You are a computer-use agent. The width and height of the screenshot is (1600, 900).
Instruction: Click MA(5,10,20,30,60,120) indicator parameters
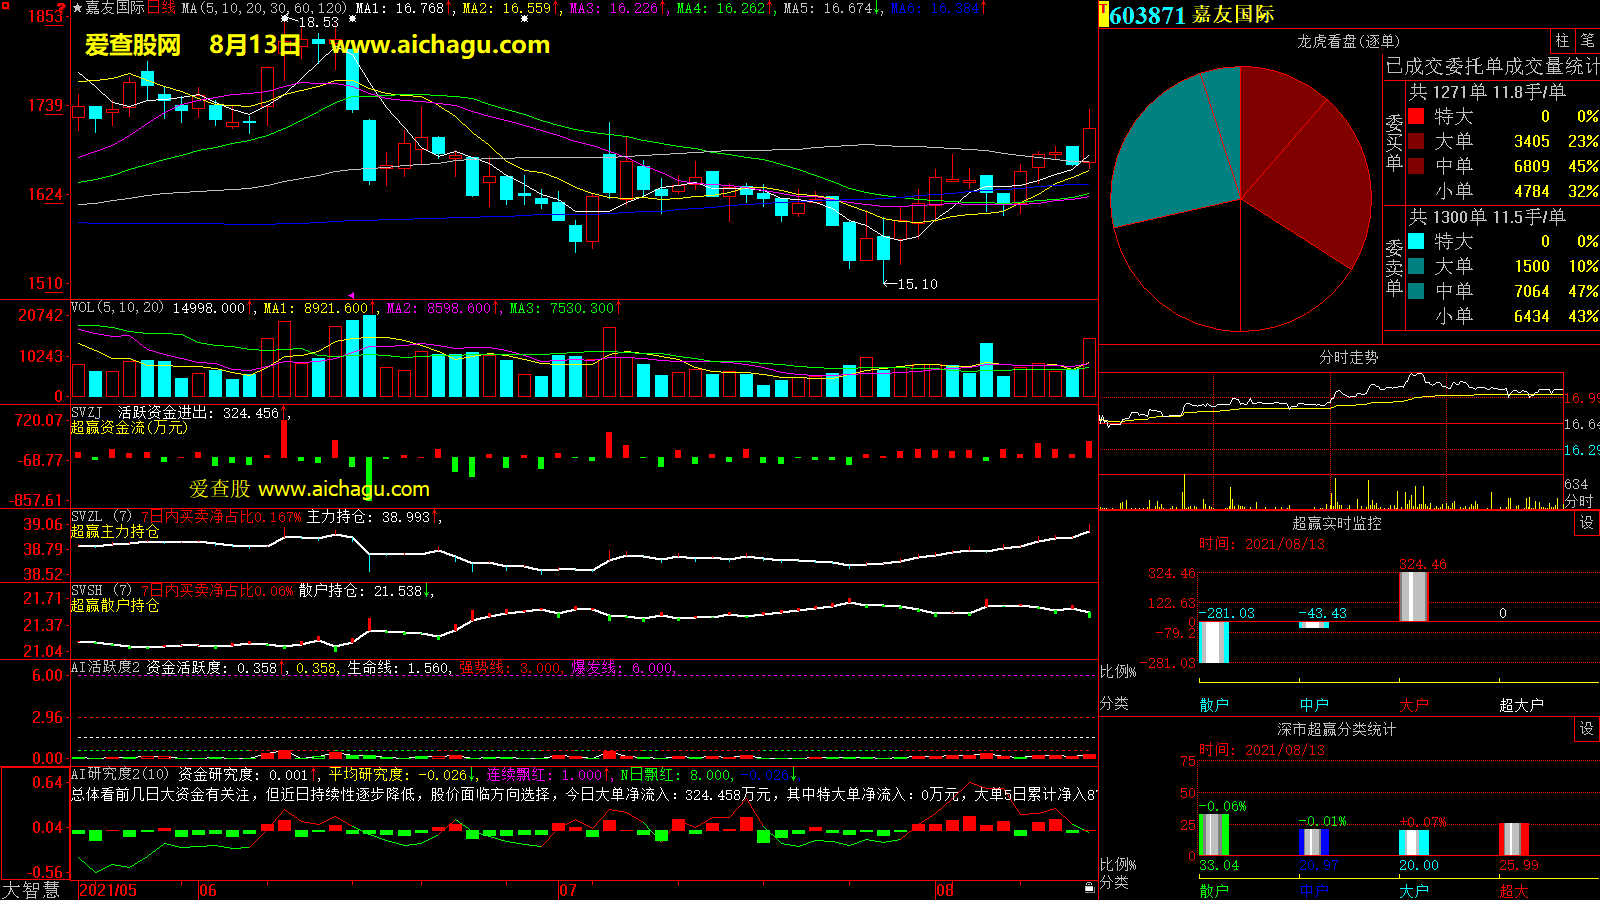(x=264, y=8)
